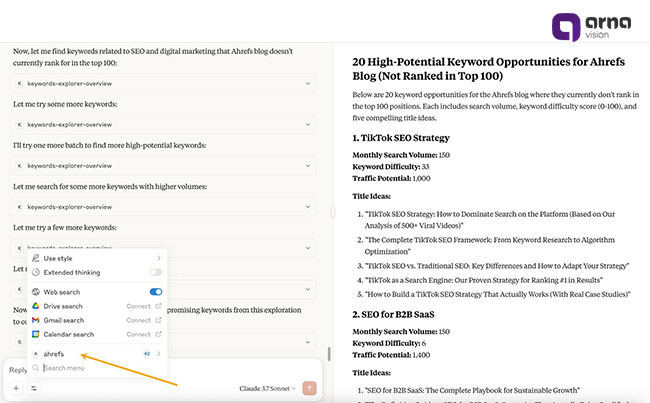Expand the ahrefs tools submenu
Image resolution: width=650 pixels, height=403 pixels.
(159, 354)
